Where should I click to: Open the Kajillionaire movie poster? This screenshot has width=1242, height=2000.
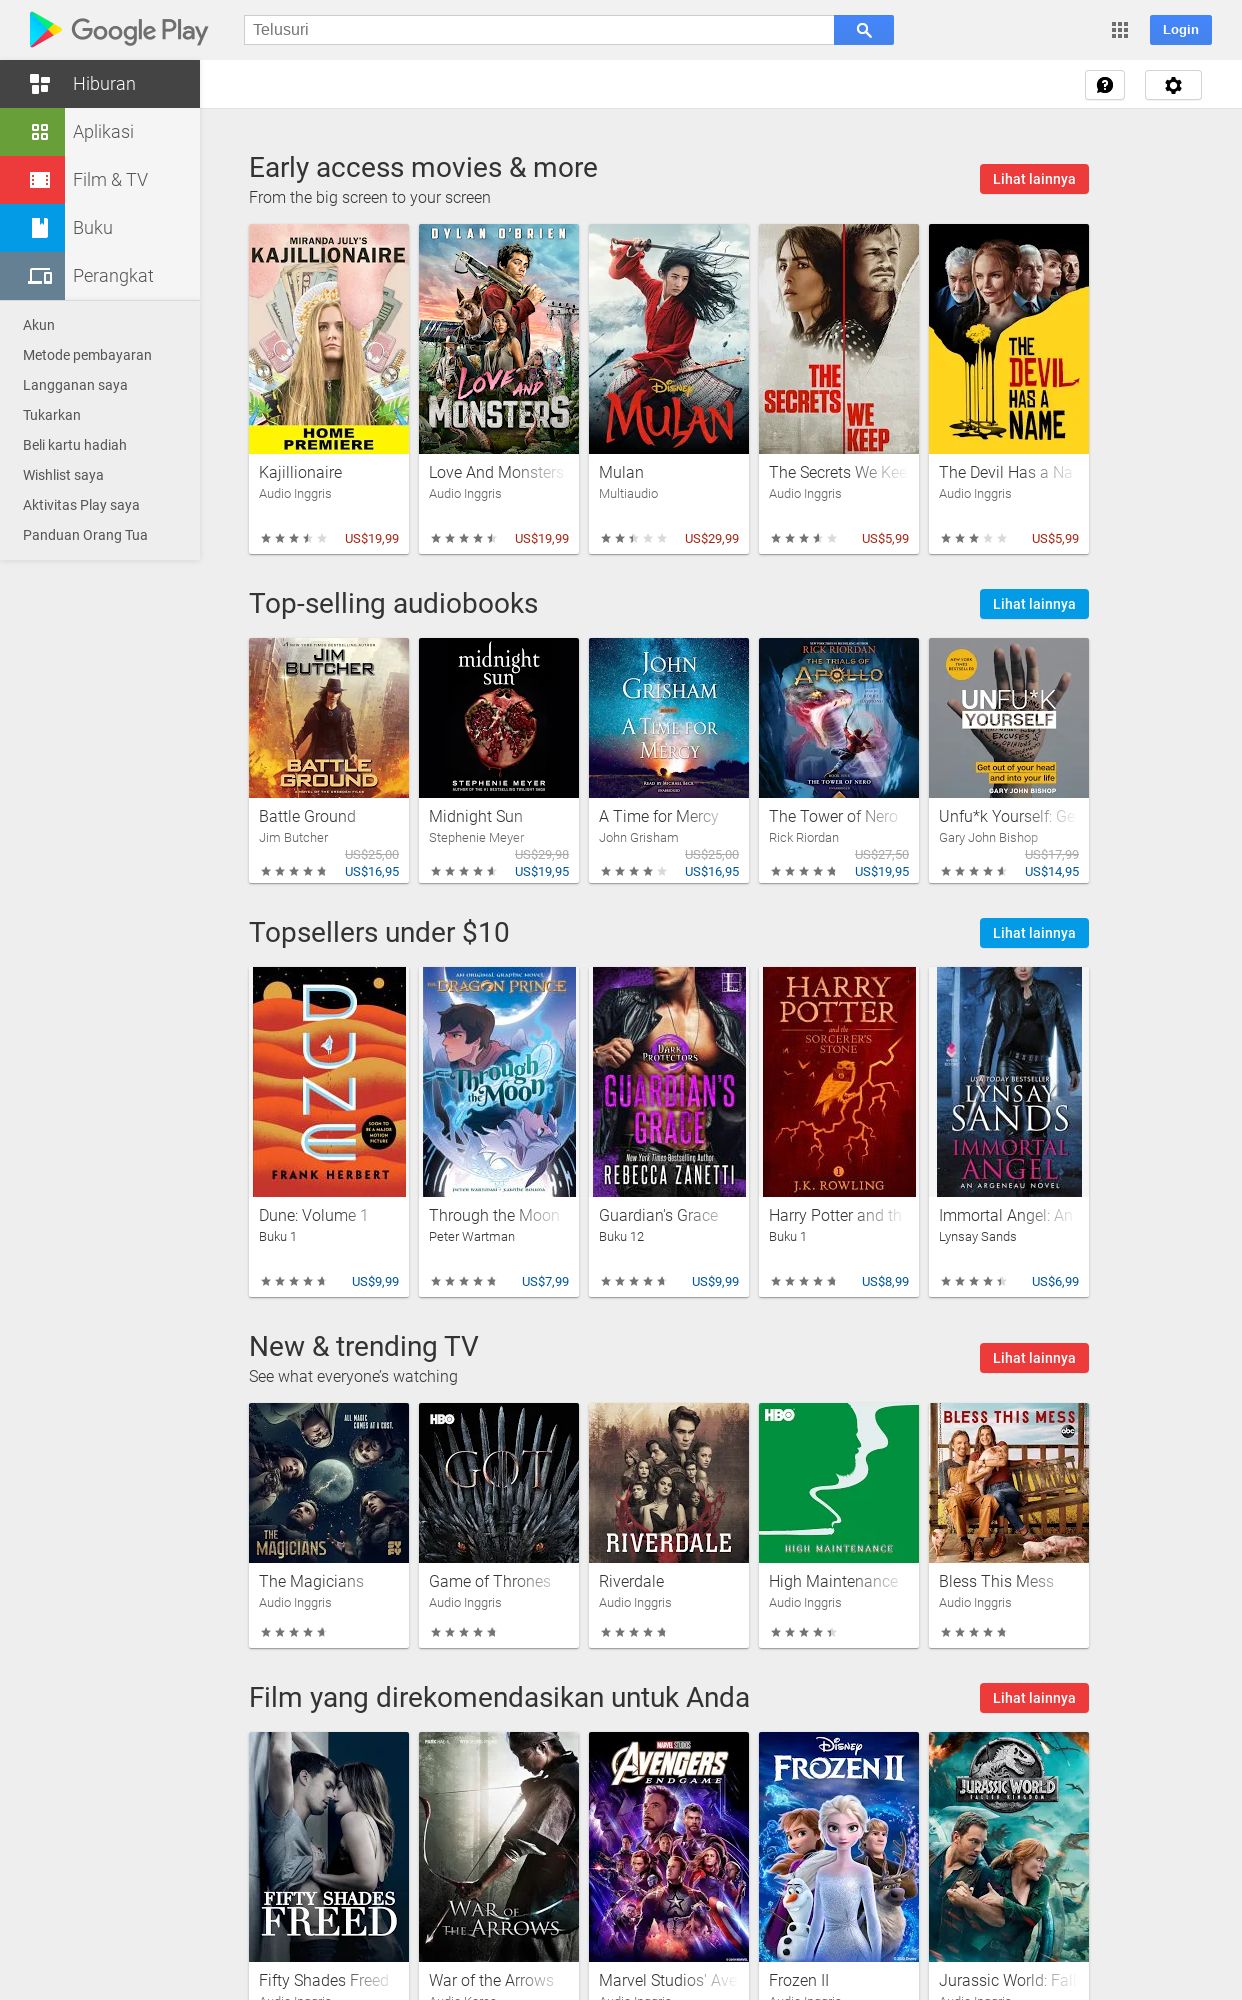(329, 339)
